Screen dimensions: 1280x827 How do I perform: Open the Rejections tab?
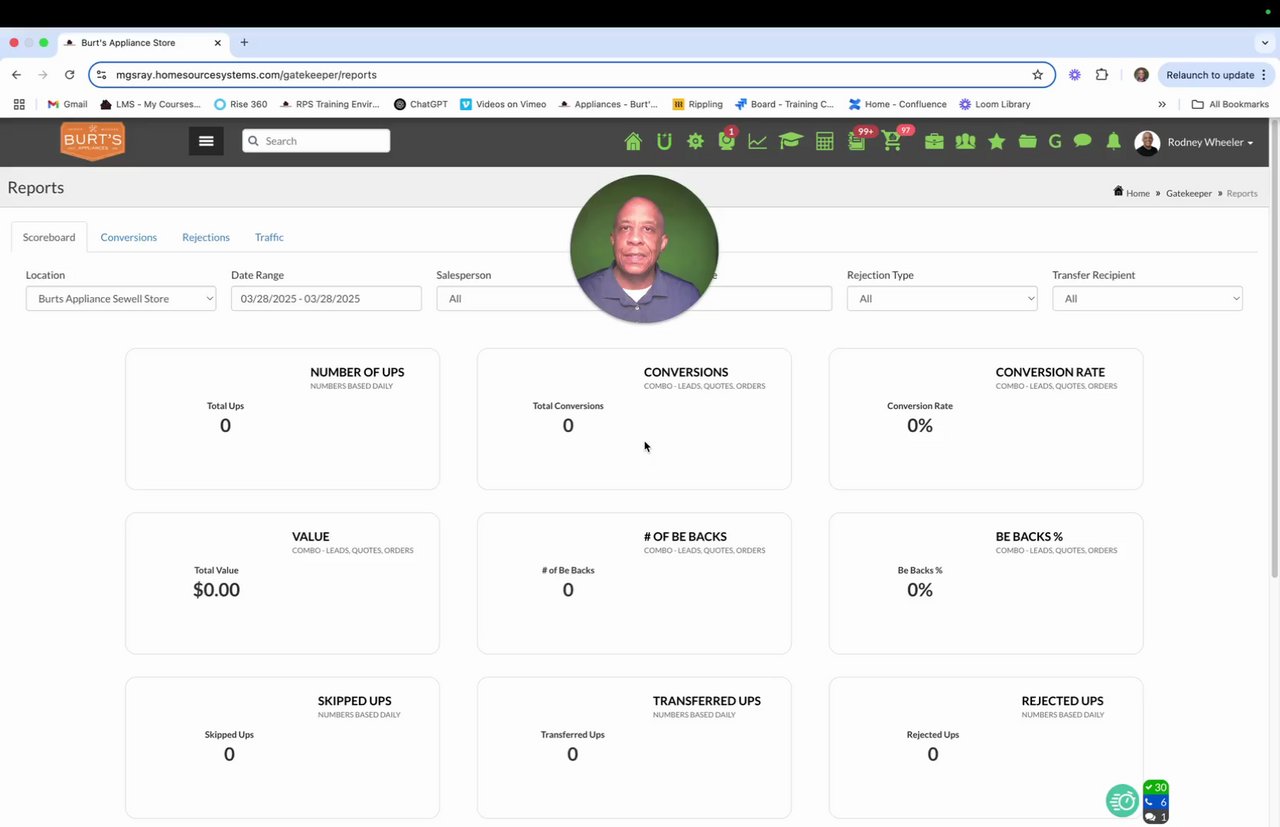206,237
